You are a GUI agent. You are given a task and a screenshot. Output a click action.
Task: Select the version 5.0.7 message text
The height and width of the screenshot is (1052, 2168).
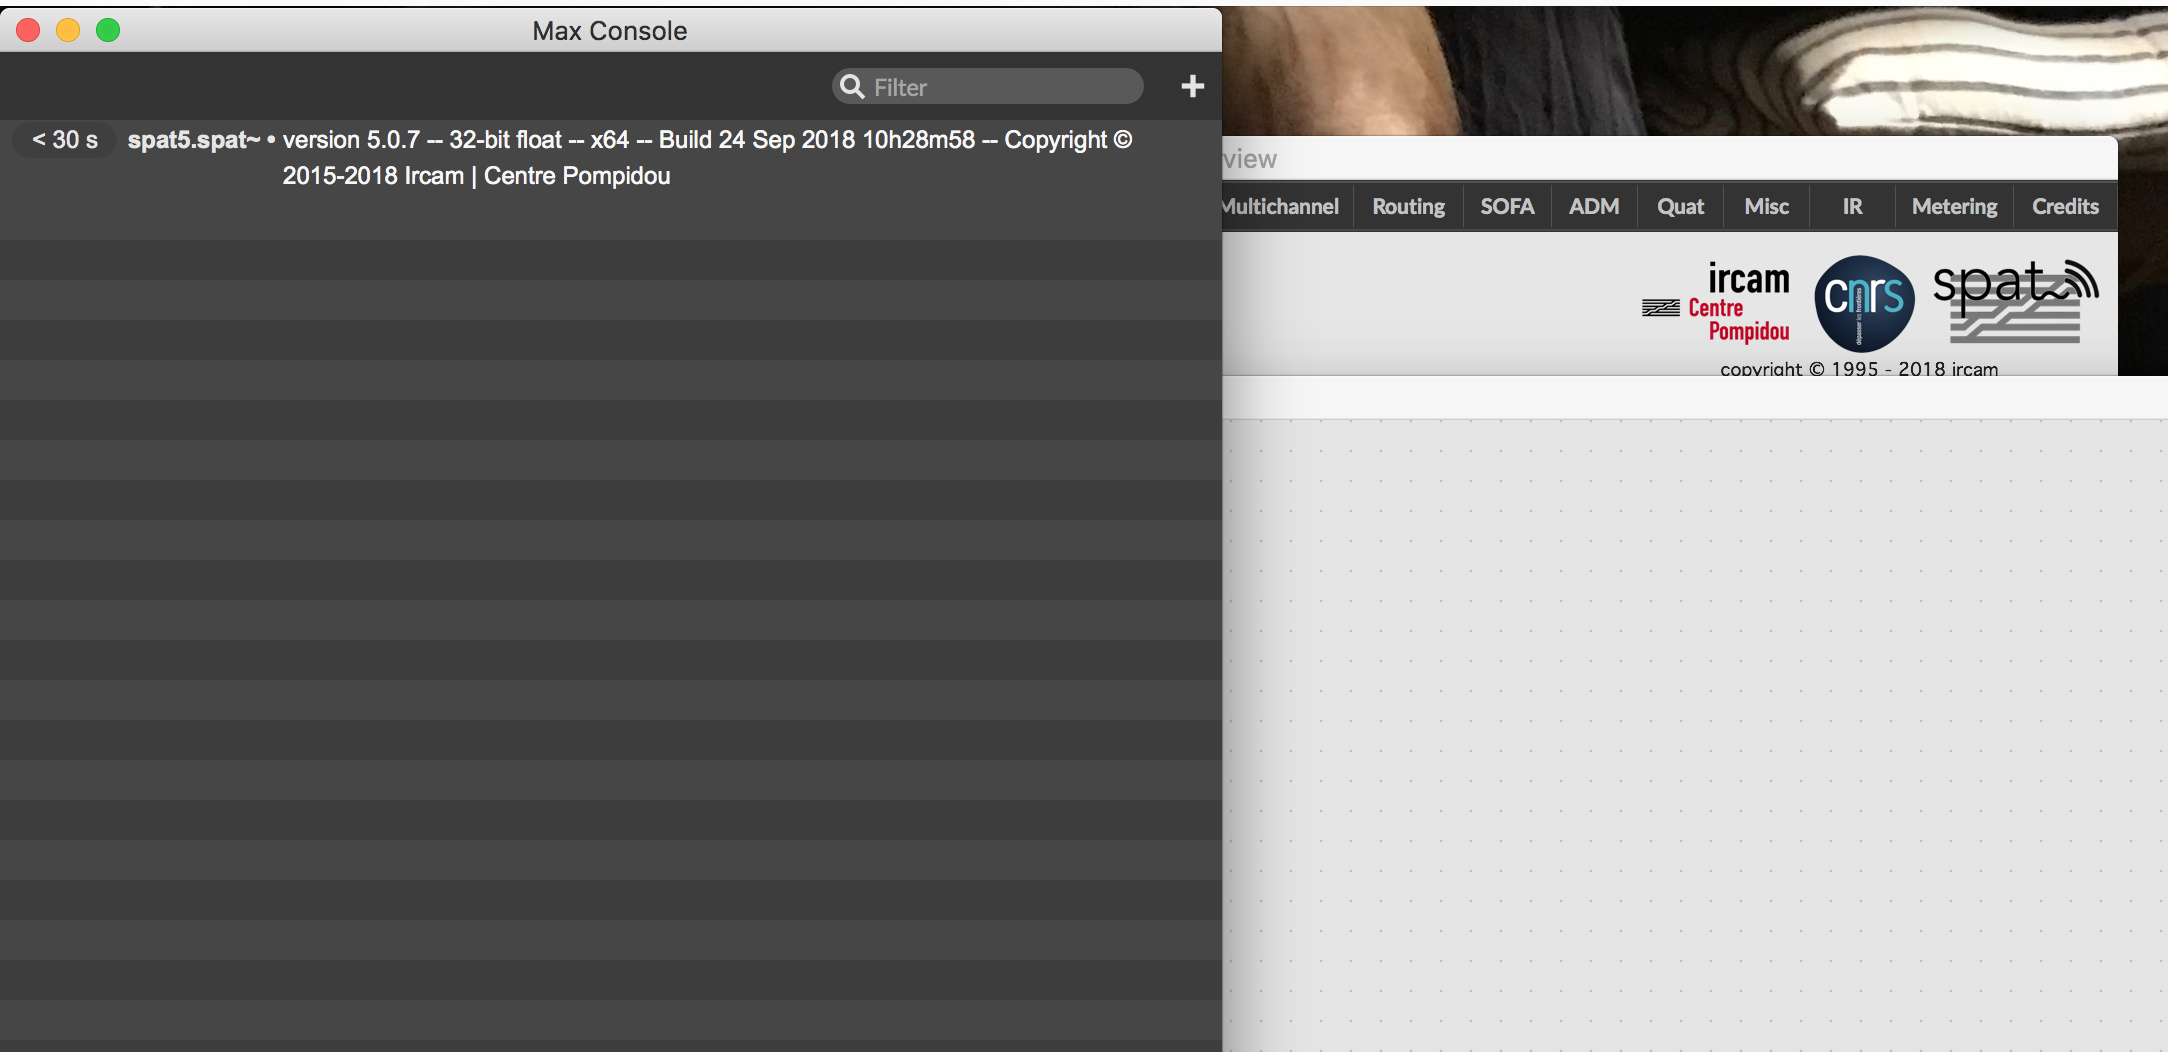click(x=707, y=158)
